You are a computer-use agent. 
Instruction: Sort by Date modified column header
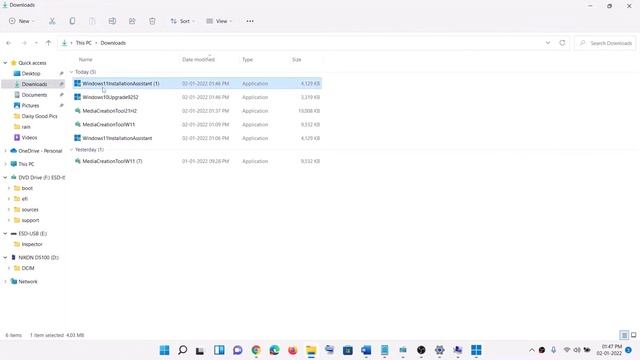point(198,60)
